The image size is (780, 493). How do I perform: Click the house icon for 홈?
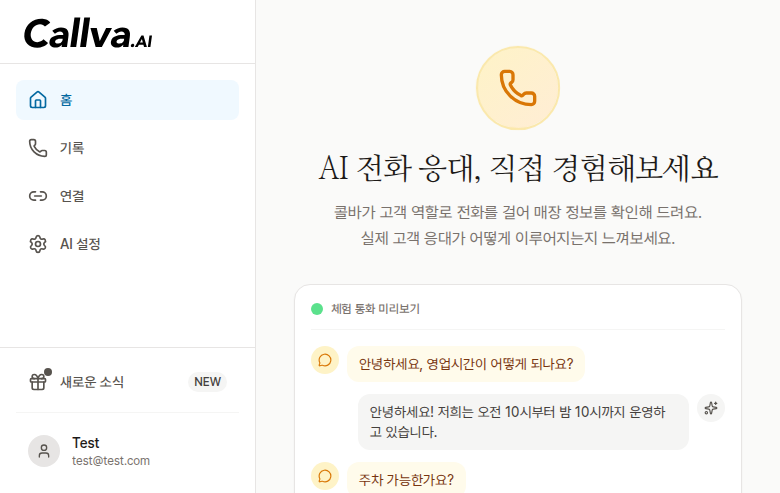tap(38, 100)
